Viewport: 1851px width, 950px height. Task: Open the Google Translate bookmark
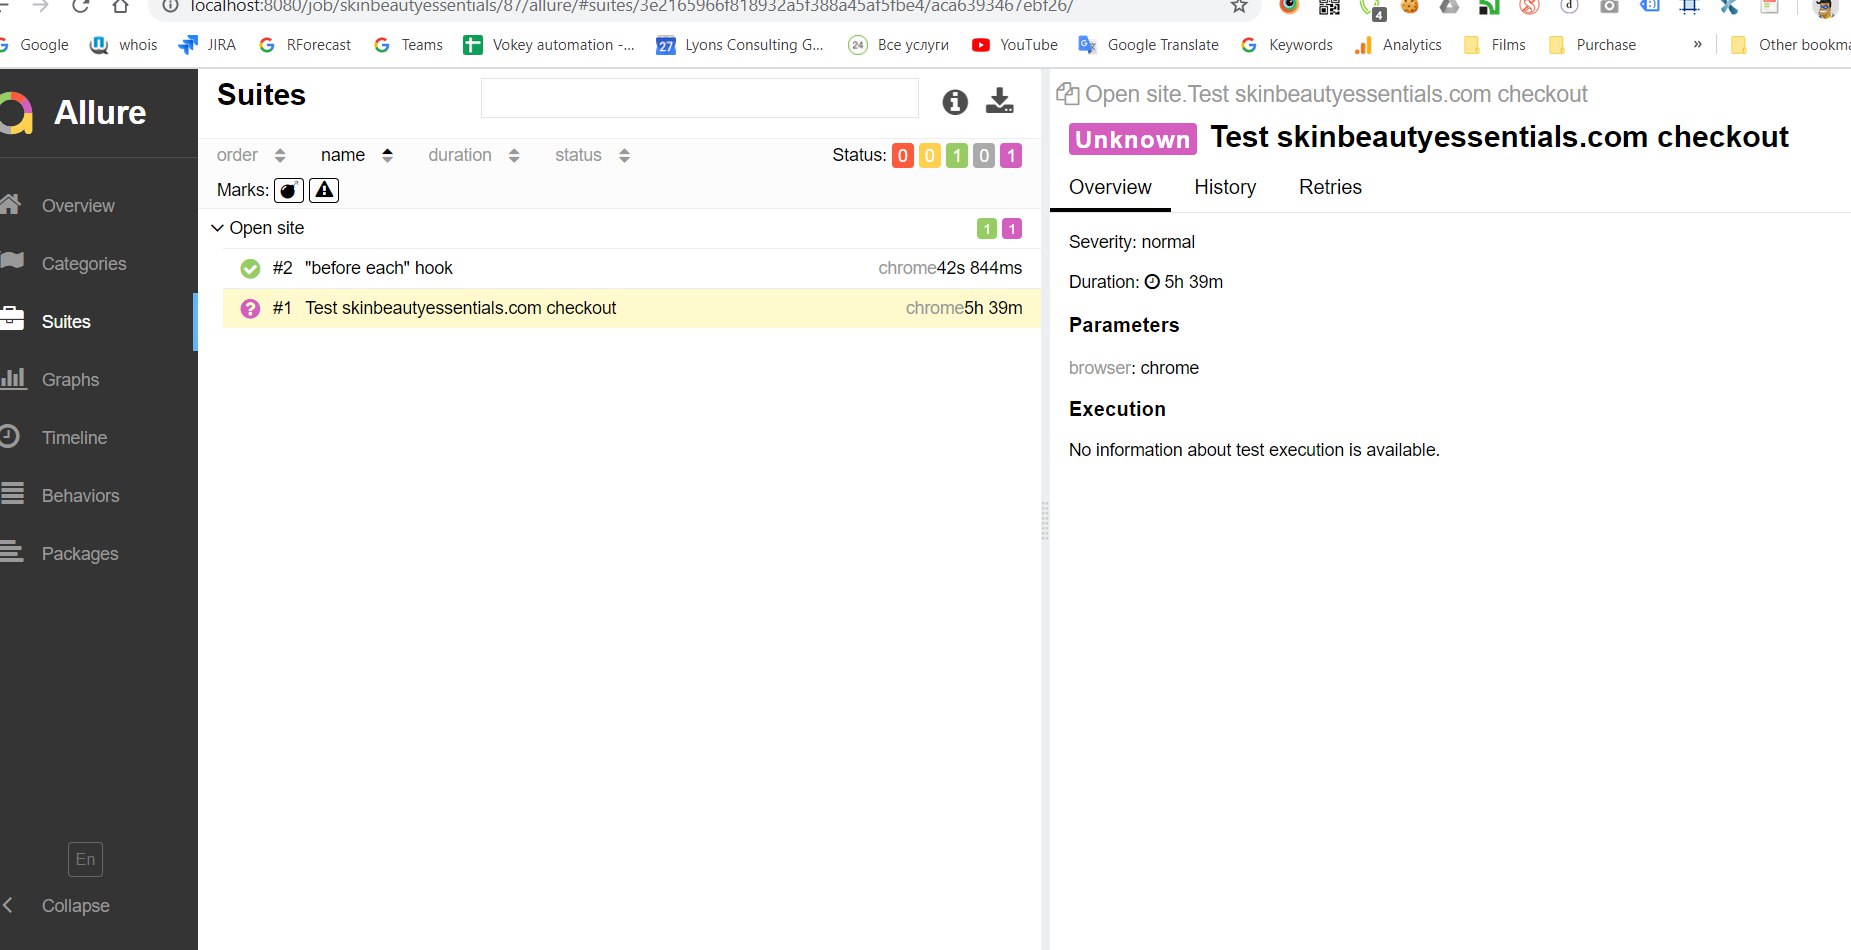pyautogui.click(x=1148, y=45)
